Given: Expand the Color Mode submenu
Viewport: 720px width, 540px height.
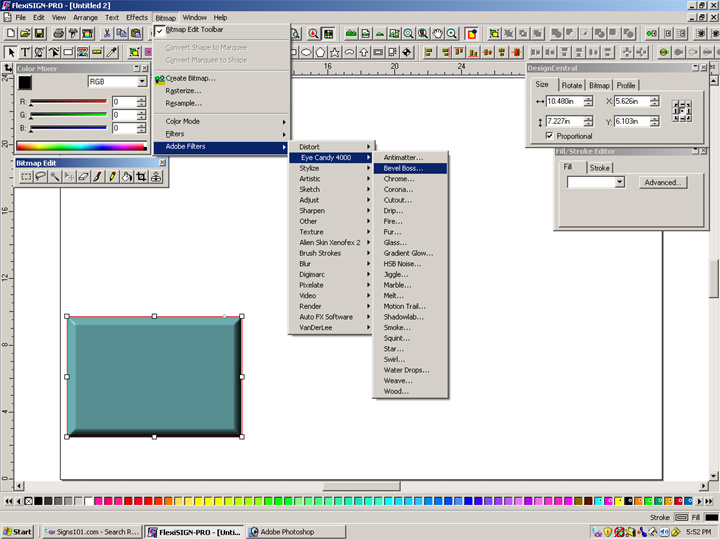Looking at the screenshot, I should (x=221, y=121).
